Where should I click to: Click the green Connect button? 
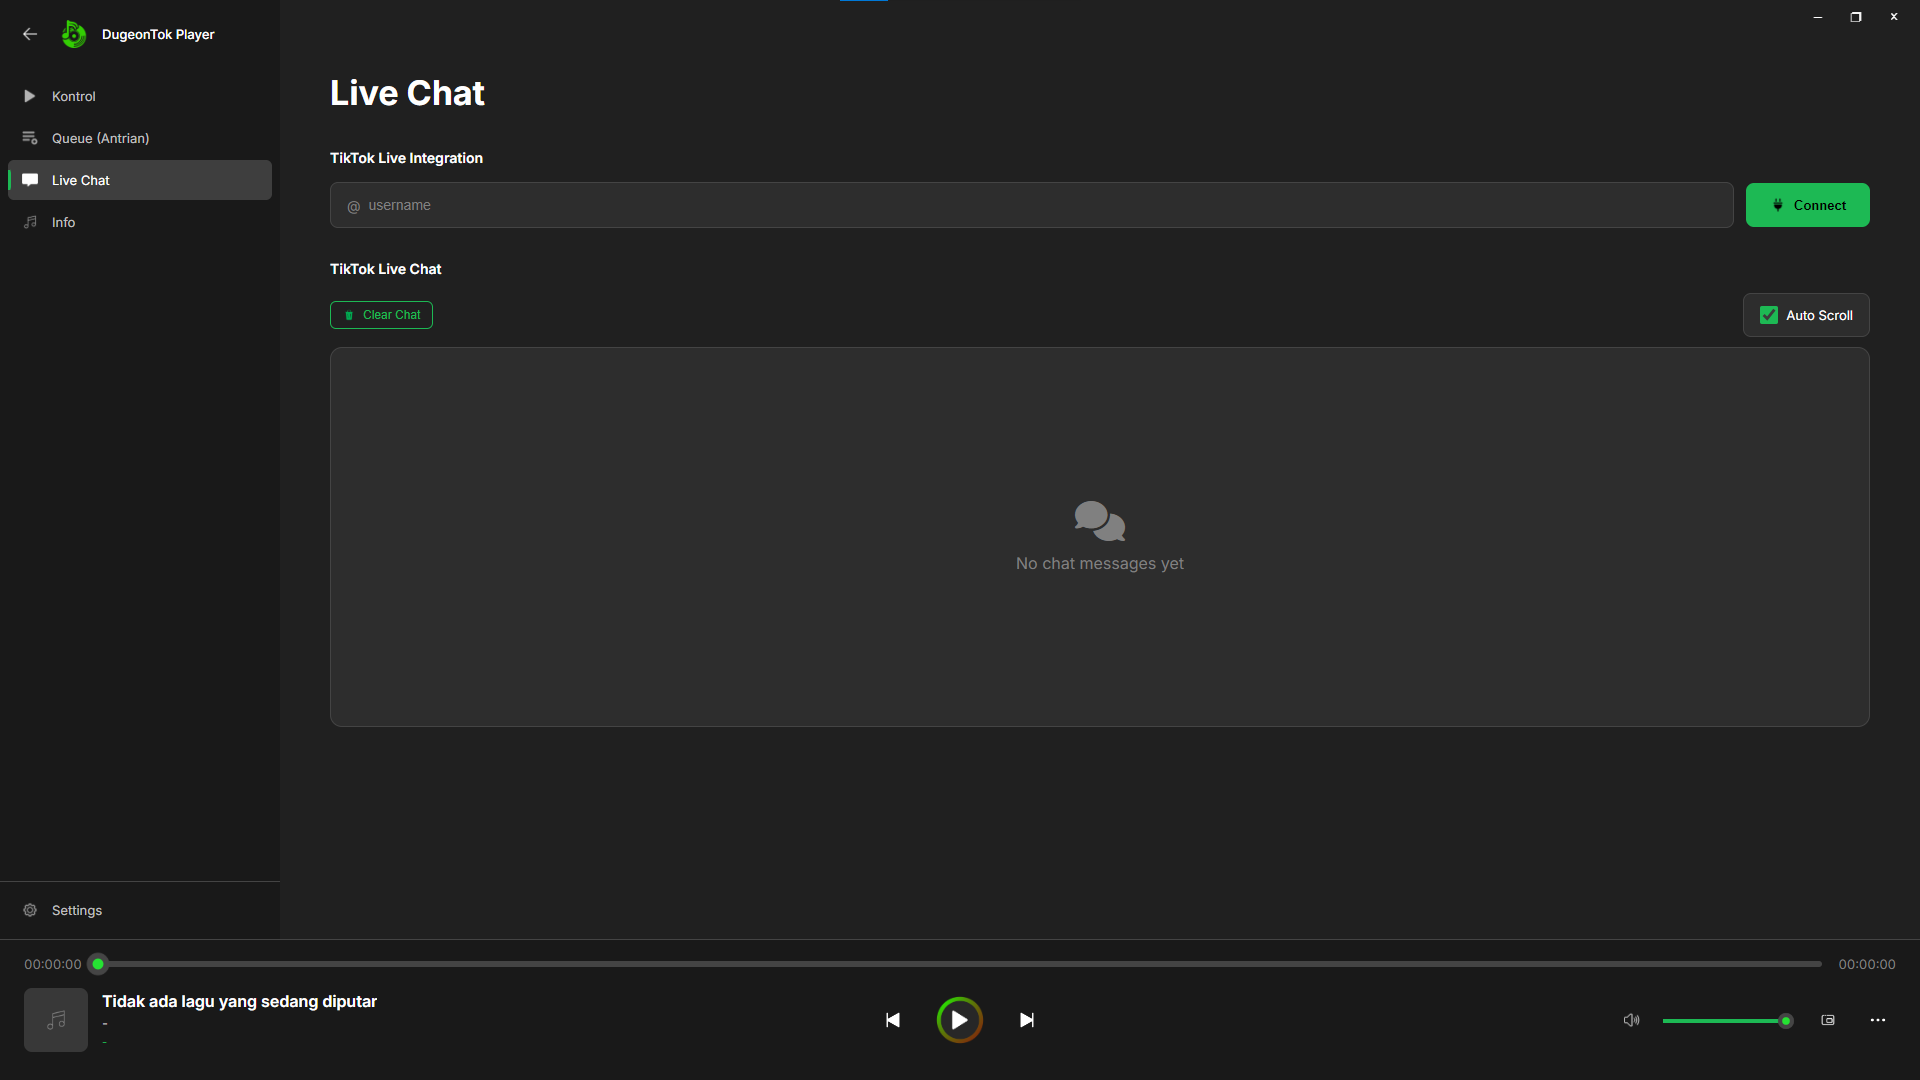coord(1807,205)
